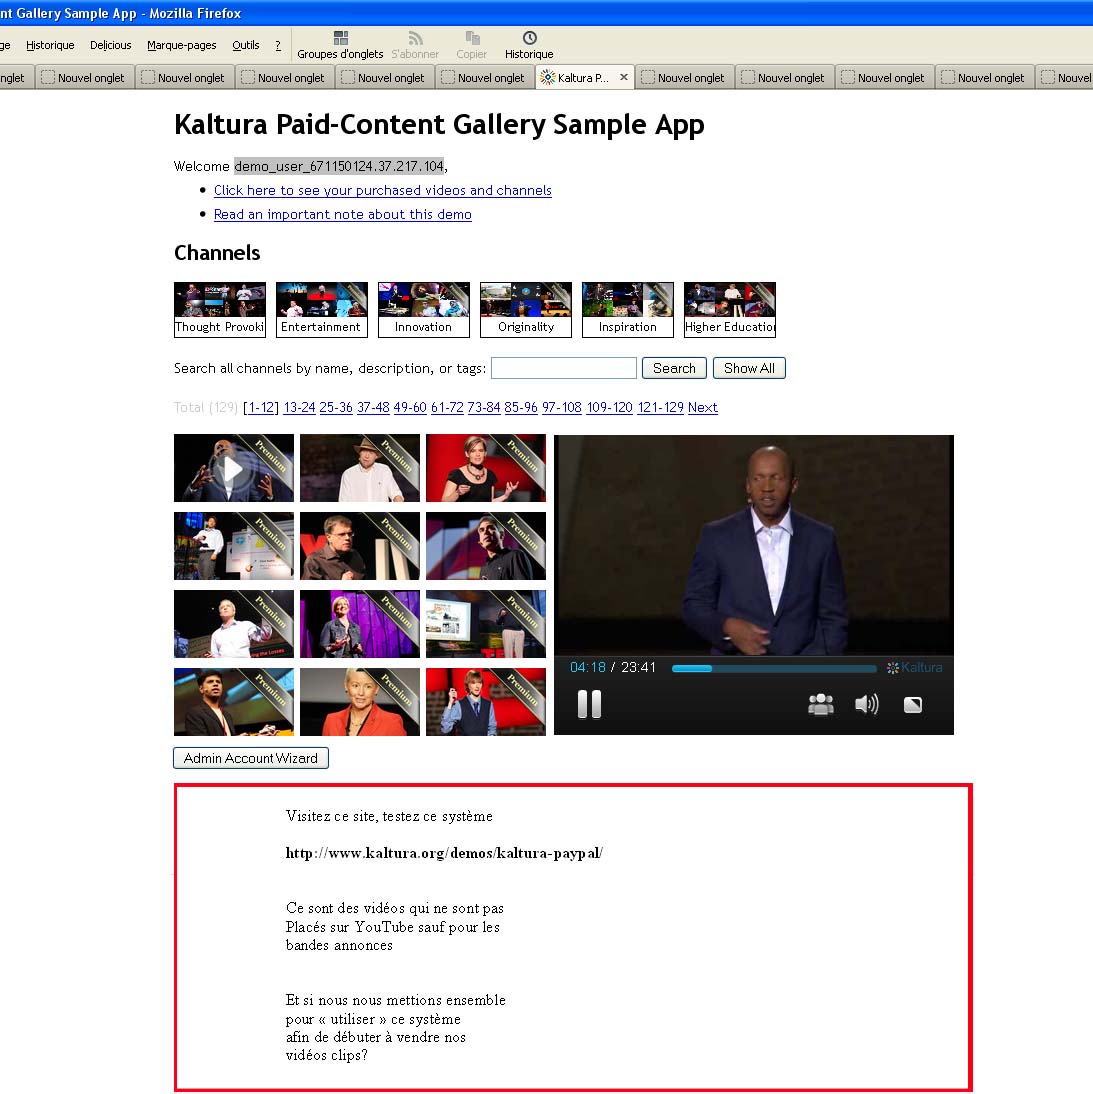Go to page 13-24 of results

coord(299,407)
